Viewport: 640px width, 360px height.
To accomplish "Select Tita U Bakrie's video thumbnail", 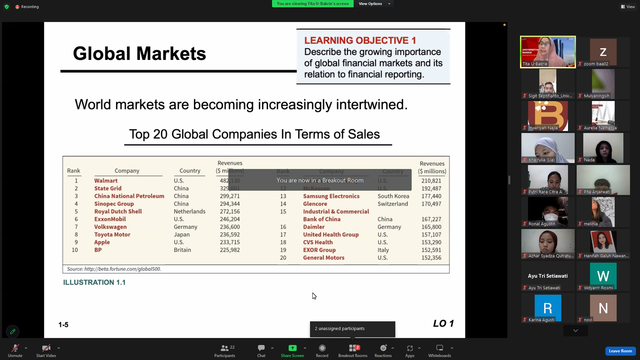I will 548,51.
